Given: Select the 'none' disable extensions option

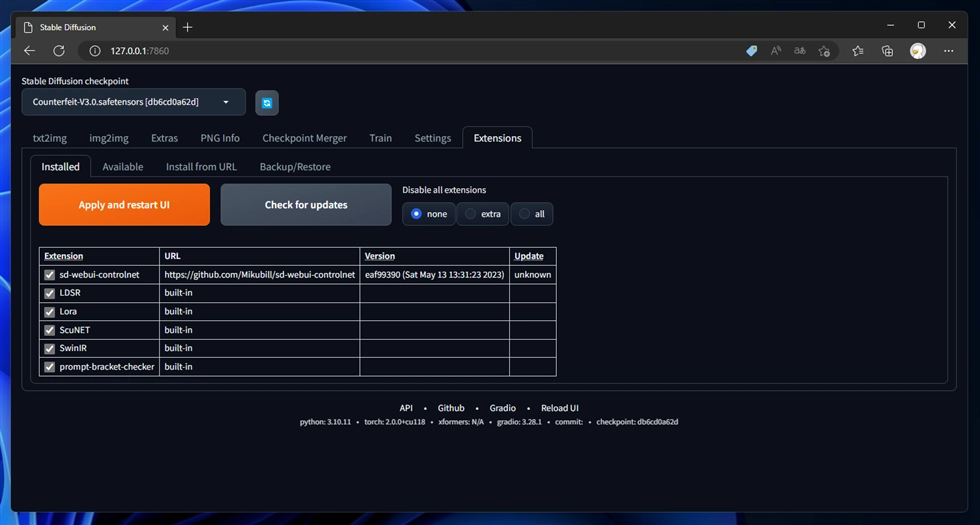Looking at the screenshot, I should 429,214.
